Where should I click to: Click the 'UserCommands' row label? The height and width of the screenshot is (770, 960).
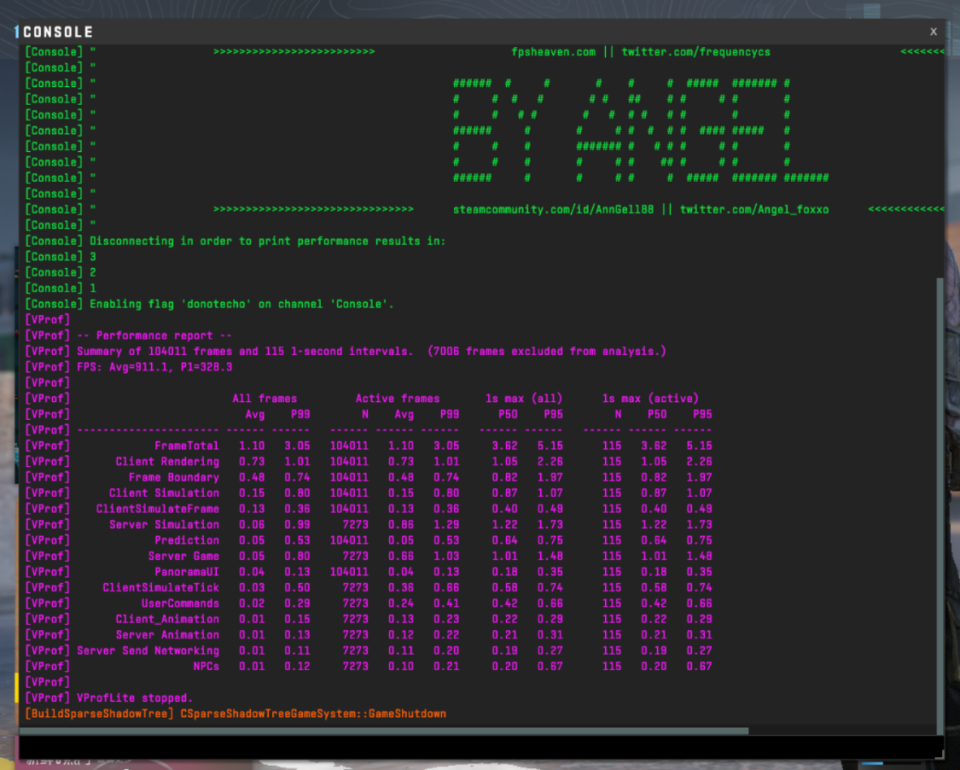click(180, 604)
